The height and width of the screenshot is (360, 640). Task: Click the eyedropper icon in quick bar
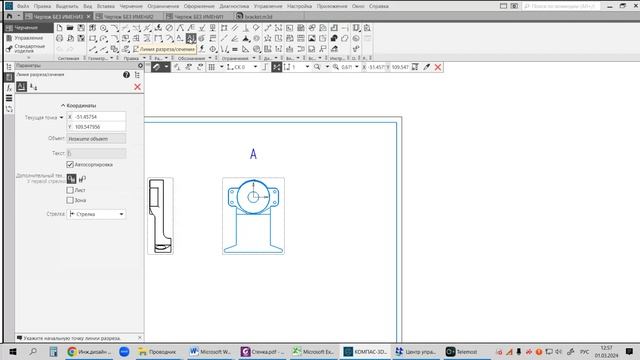[x=427, y=67]
